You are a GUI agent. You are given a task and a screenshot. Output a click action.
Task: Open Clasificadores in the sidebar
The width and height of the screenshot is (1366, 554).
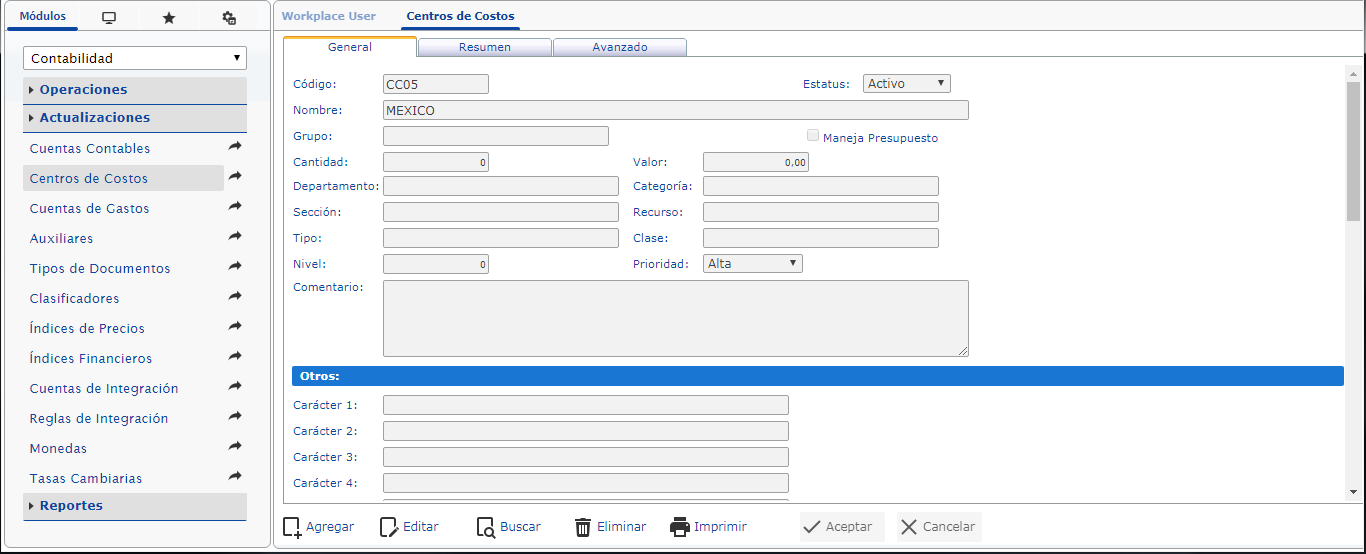click(75, 299)
